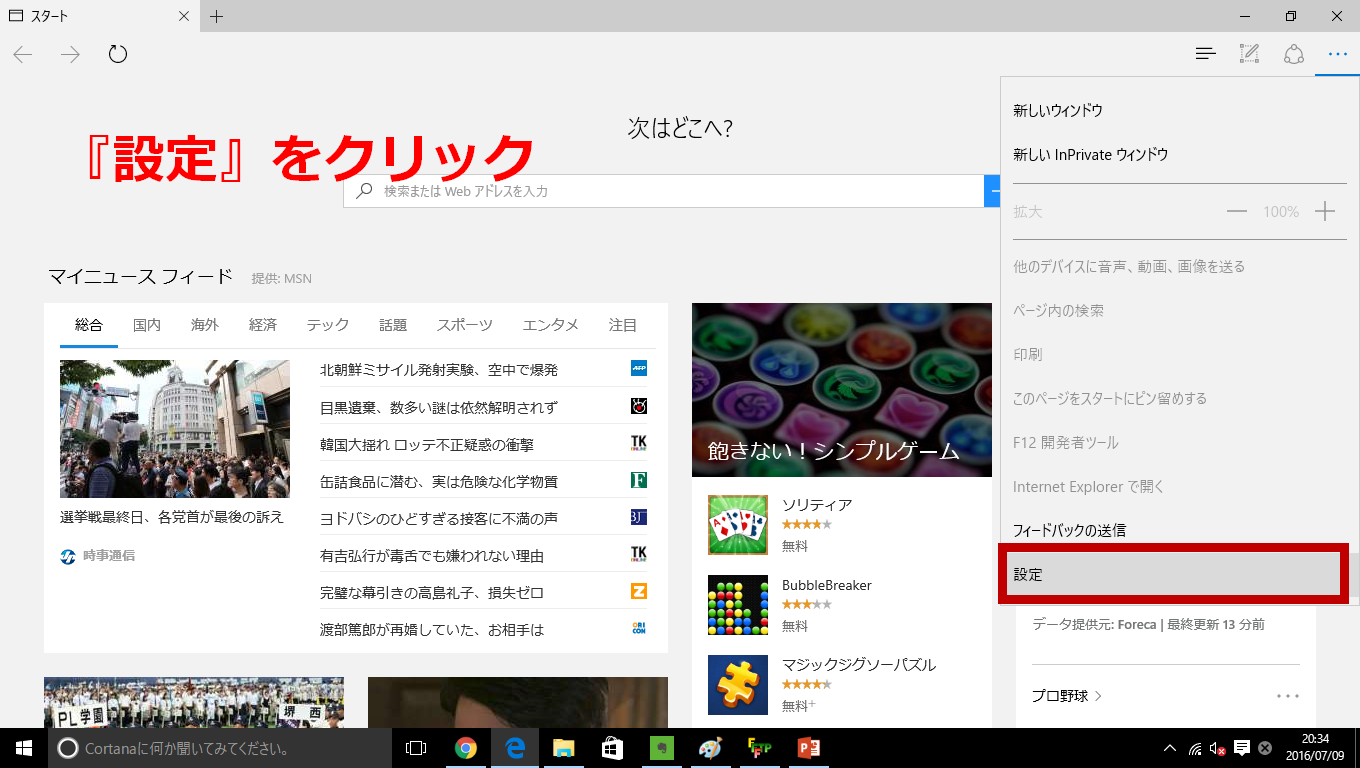Switch to the 経済 news tab
This screenshot has width=1360, height=768.
(263, 325)
